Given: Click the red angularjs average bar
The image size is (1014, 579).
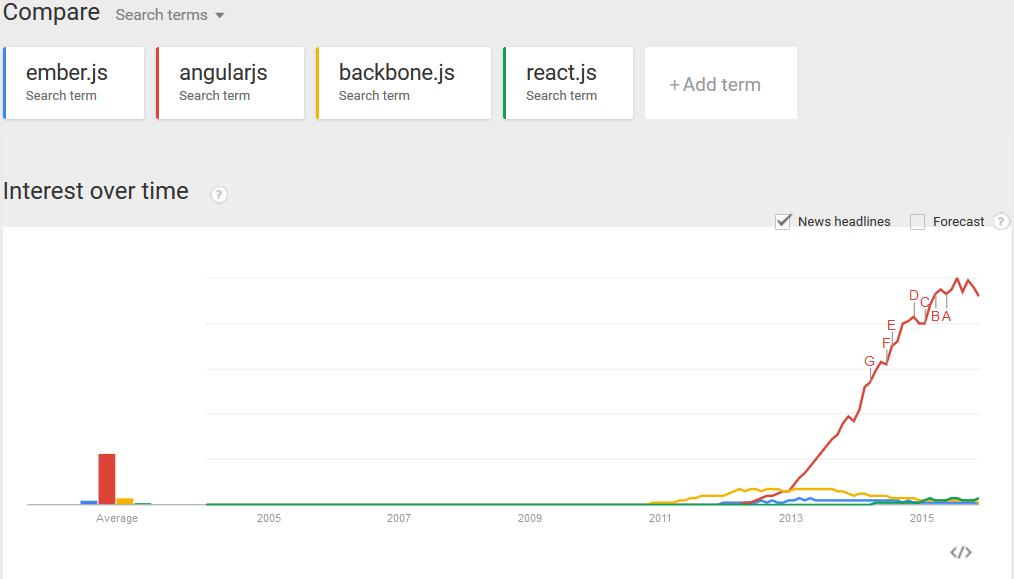Looking at the screenshot, I should [x=107, y=479].
